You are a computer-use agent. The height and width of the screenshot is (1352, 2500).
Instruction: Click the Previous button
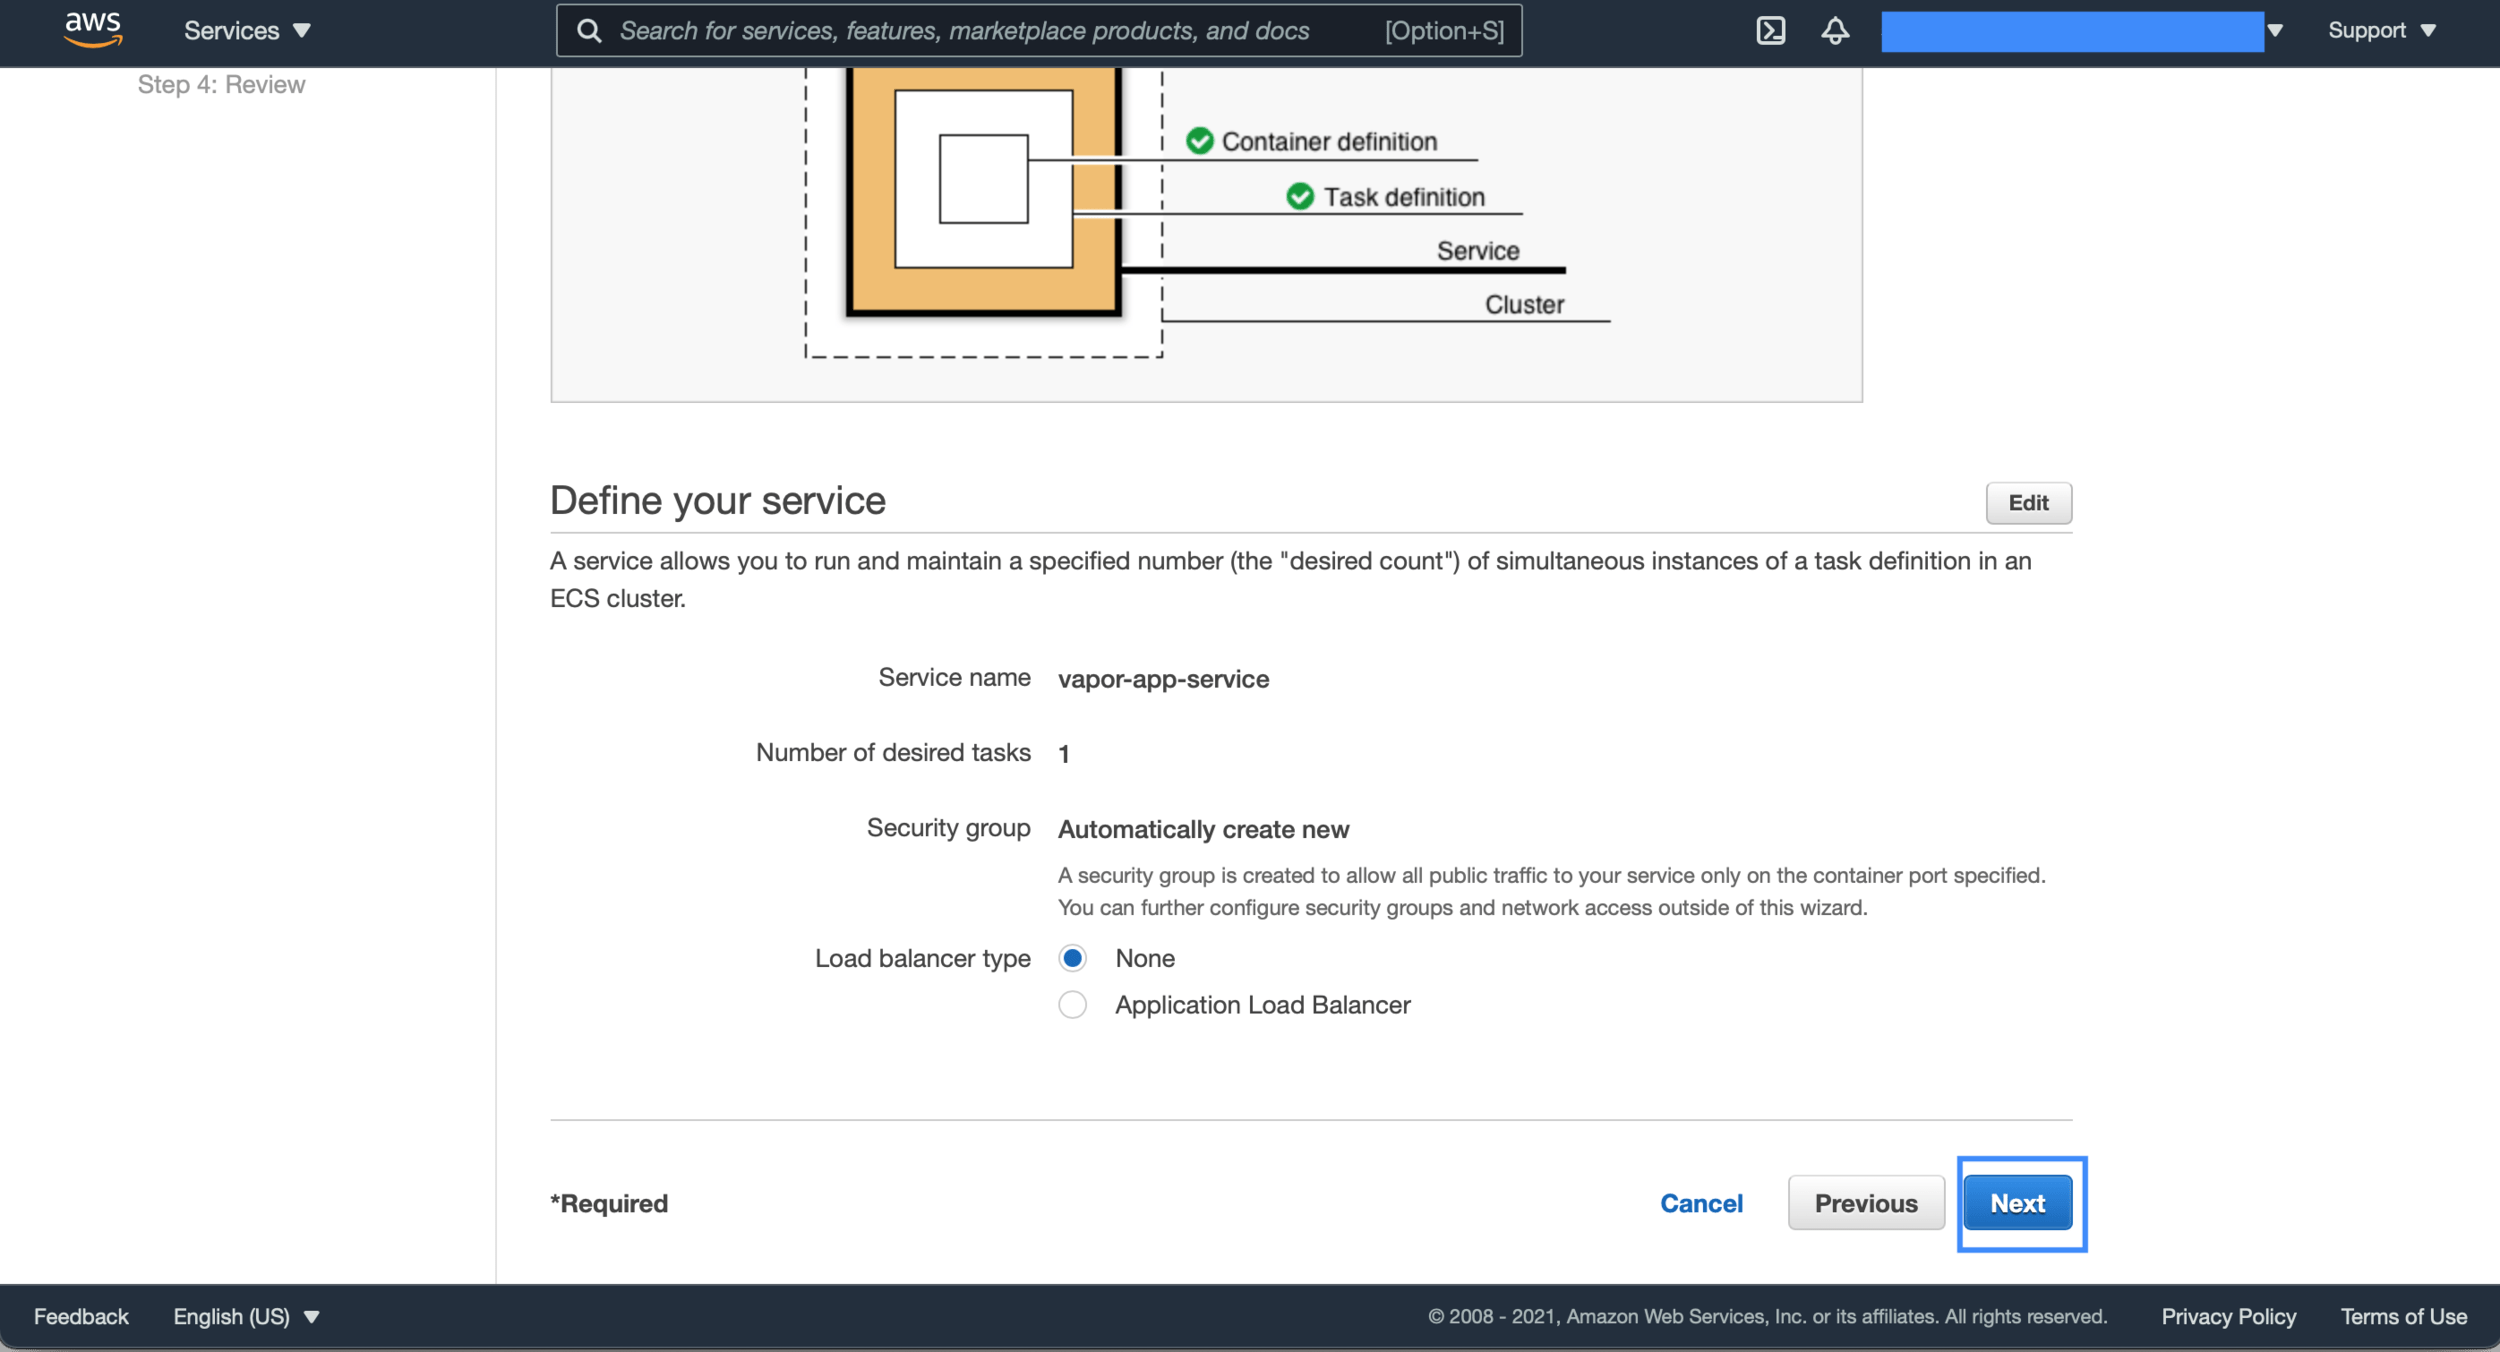[1865, 1203]
